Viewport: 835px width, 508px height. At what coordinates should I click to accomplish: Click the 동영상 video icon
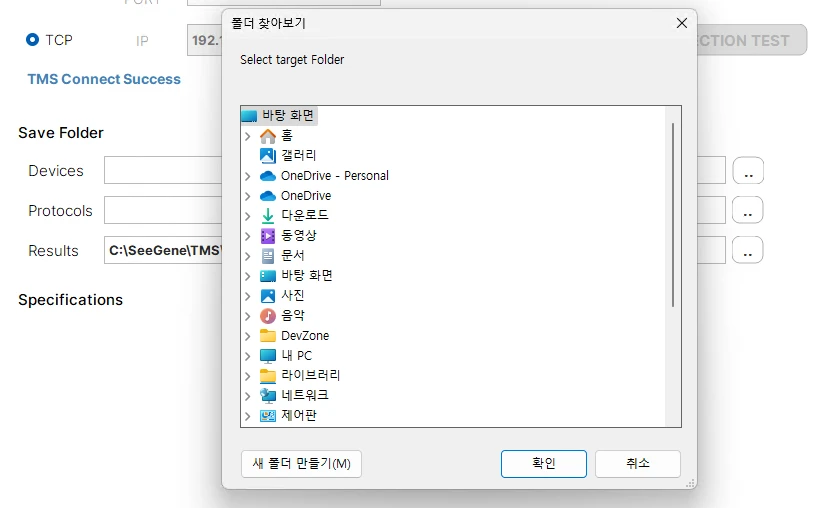point(268,236)
